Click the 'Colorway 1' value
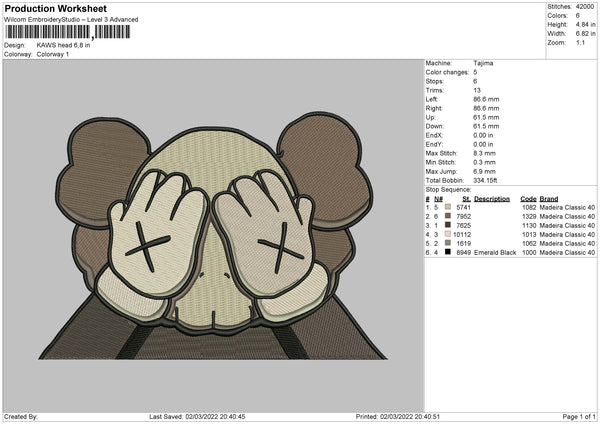 [x=53, y=54]
